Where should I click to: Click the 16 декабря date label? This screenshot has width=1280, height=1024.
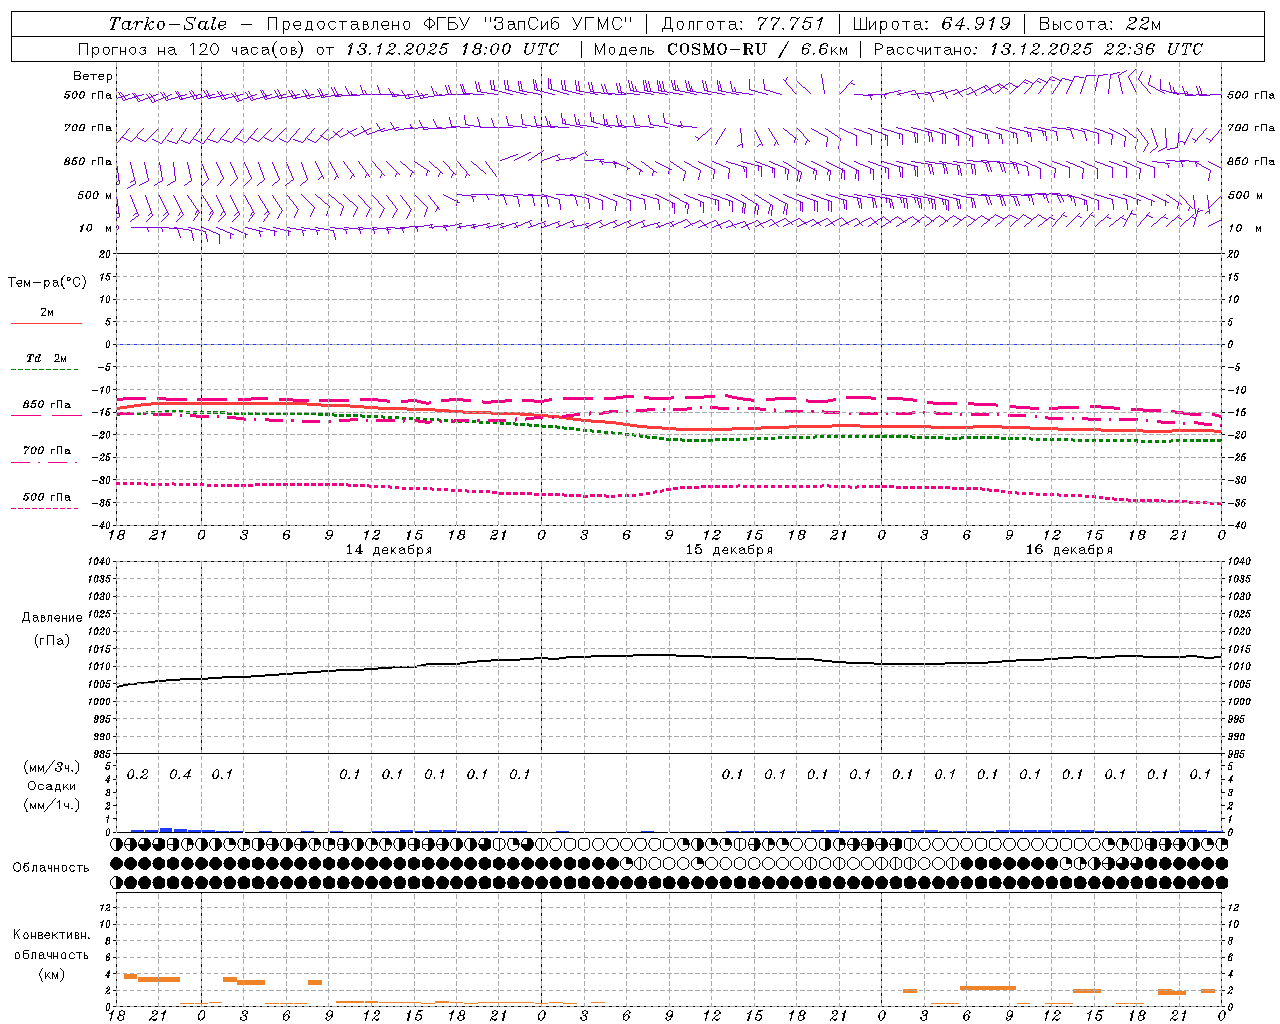[1069, 550]
